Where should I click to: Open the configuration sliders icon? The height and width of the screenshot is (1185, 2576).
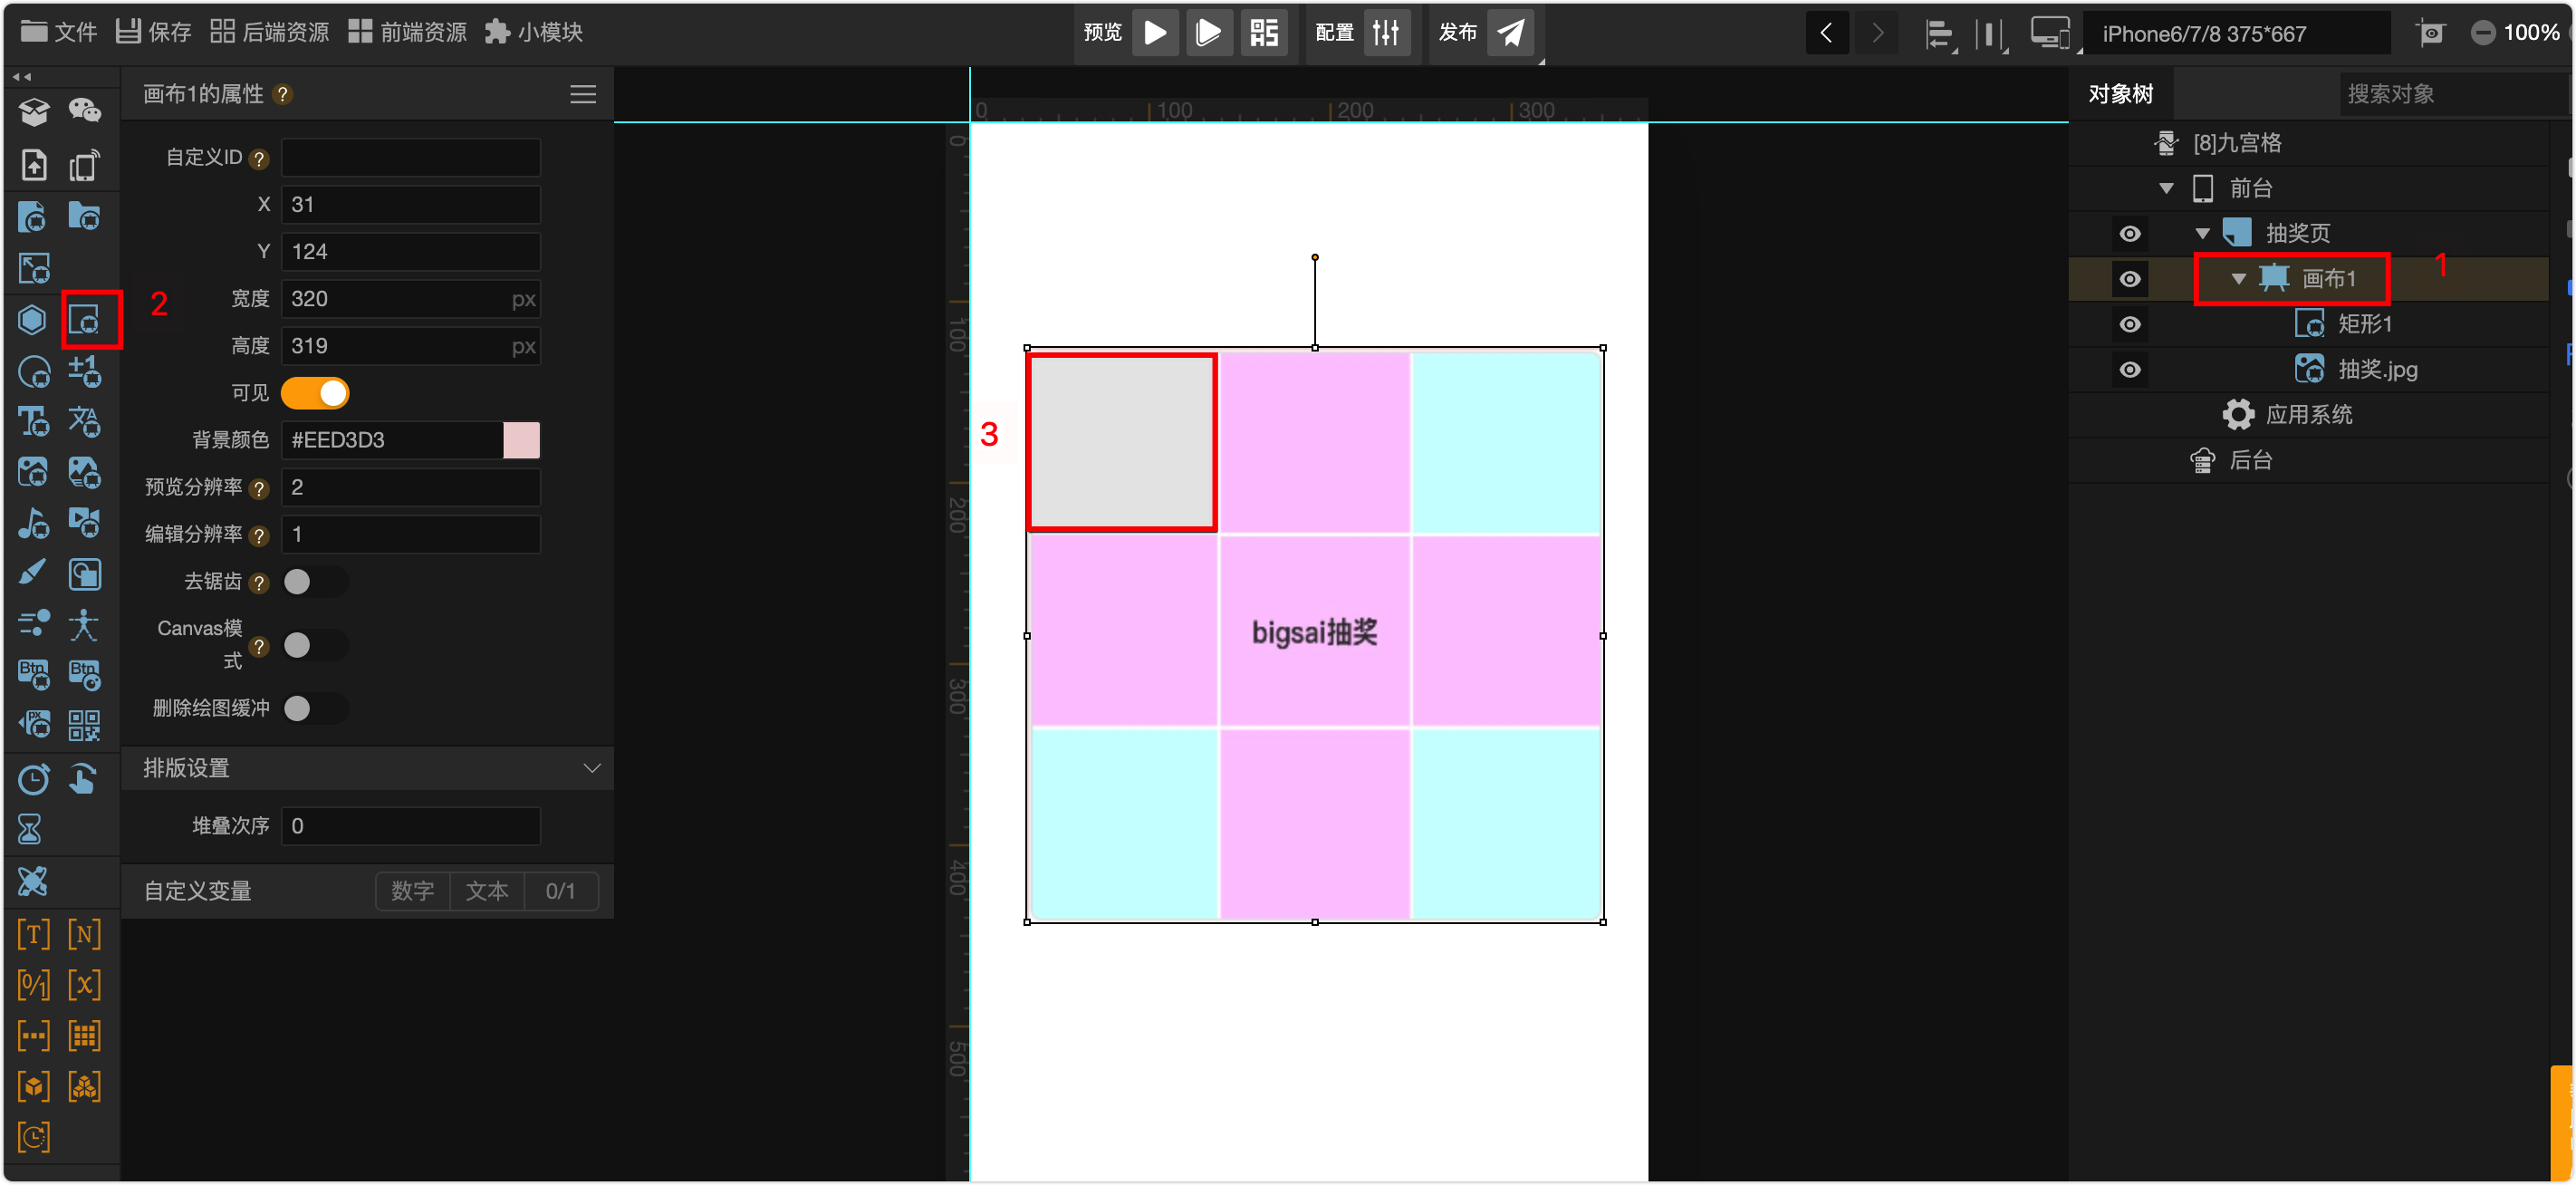point(1386,33)
